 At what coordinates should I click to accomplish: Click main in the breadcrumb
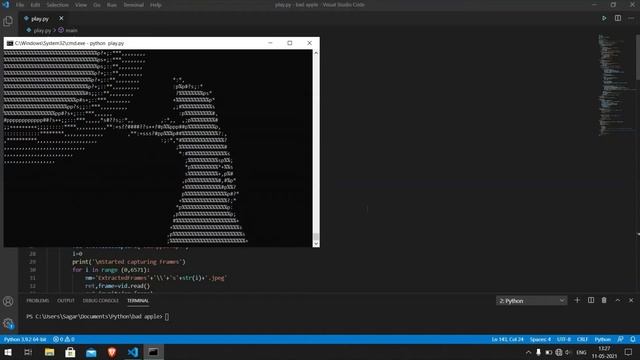tap(71, 30)
